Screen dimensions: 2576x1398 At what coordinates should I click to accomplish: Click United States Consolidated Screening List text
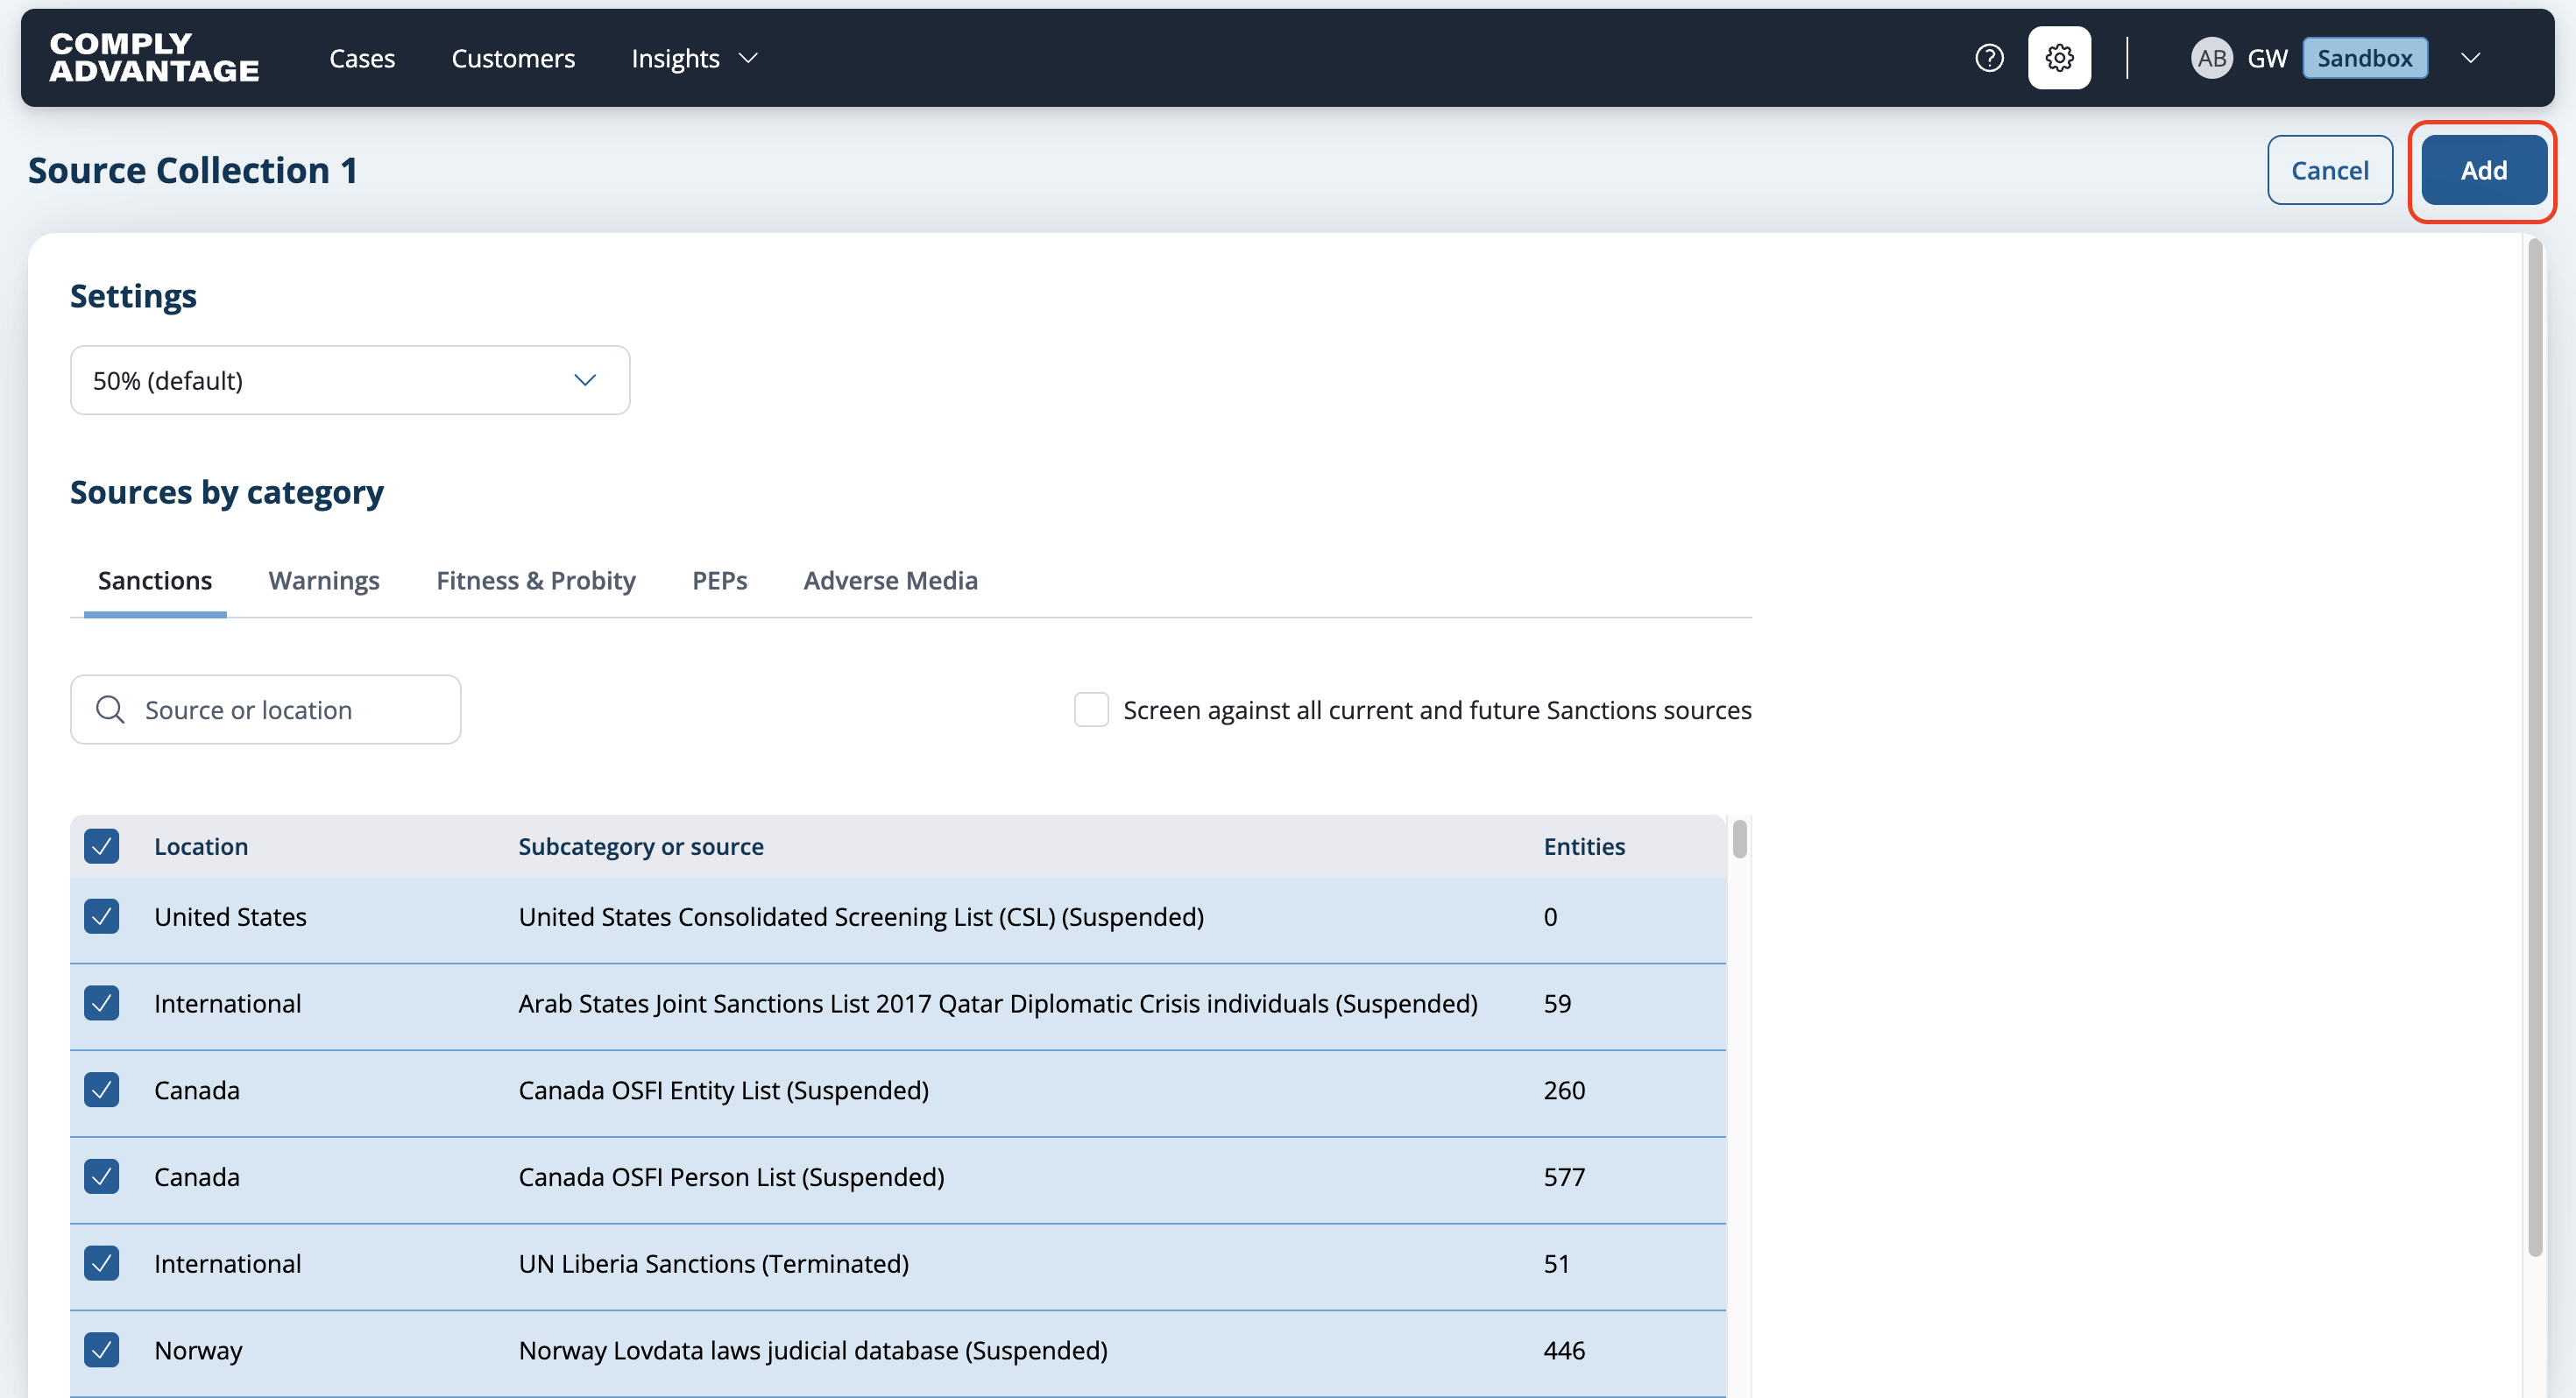click(x=861, y=917)
